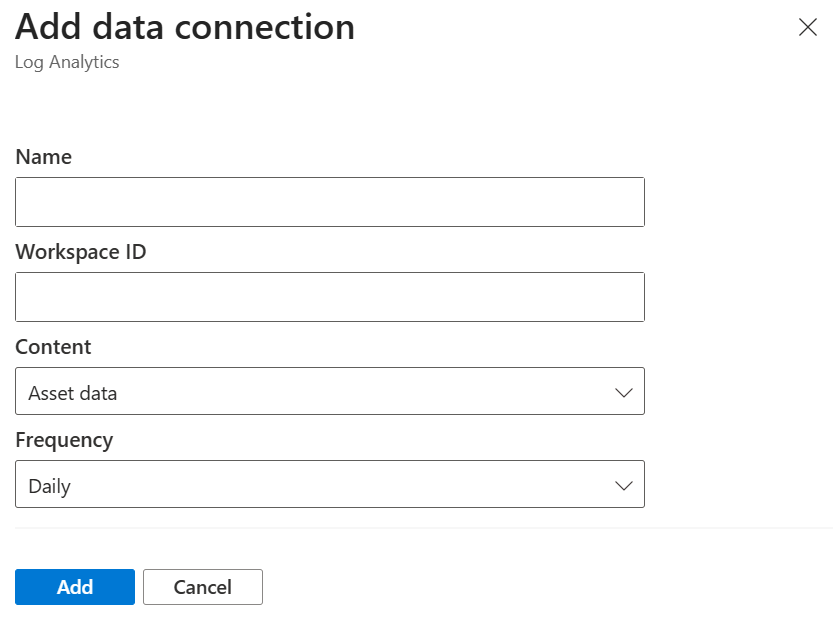Dismiss the dialog using Cancel
Viewport: 840px width, 623px height.
point(202,587)
